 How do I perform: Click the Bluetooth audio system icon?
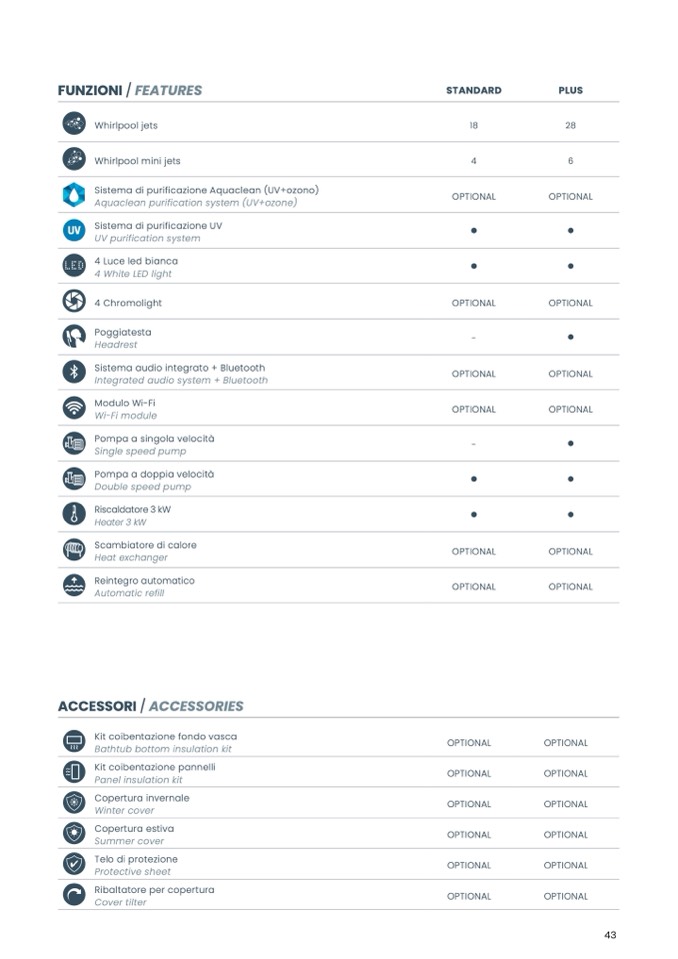(73, 373)
